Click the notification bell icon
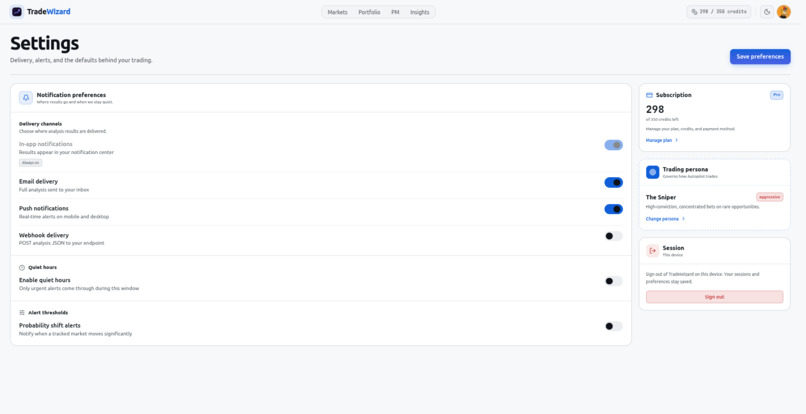 click(x=26, y=98)
